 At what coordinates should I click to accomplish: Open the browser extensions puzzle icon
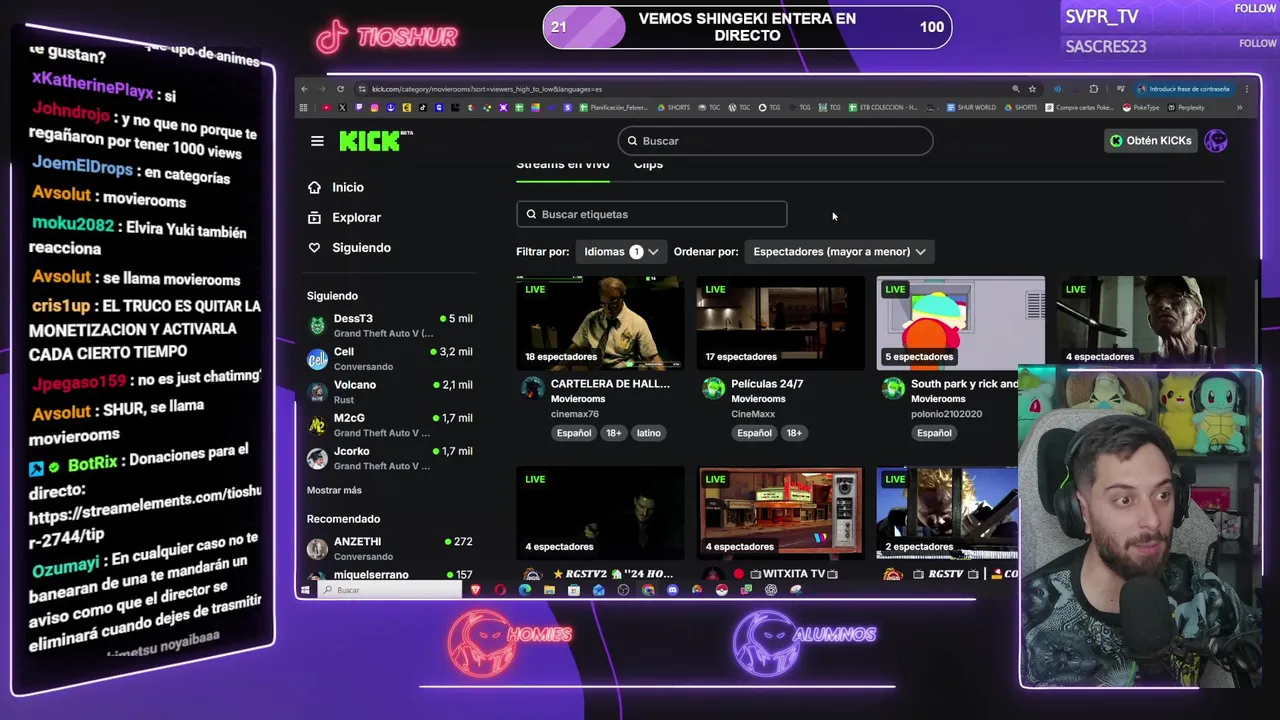1094,89
